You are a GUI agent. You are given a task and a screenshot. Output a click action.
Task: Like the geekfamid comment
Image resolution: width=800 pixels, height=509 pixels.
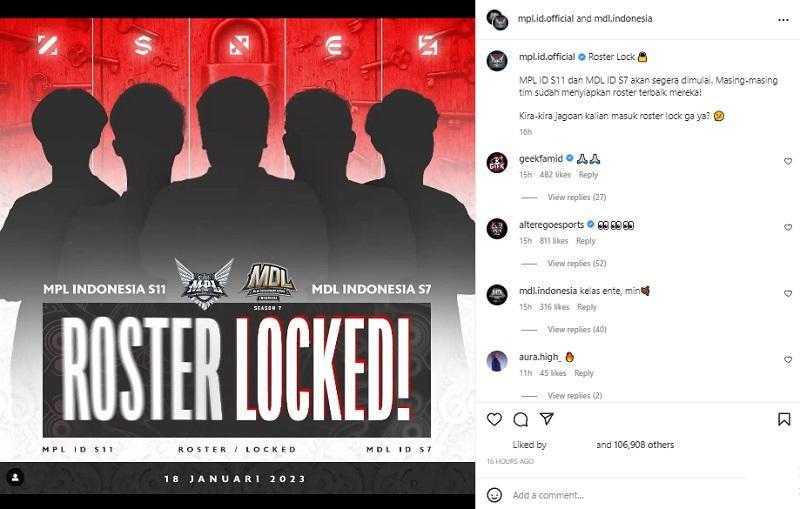788,161
